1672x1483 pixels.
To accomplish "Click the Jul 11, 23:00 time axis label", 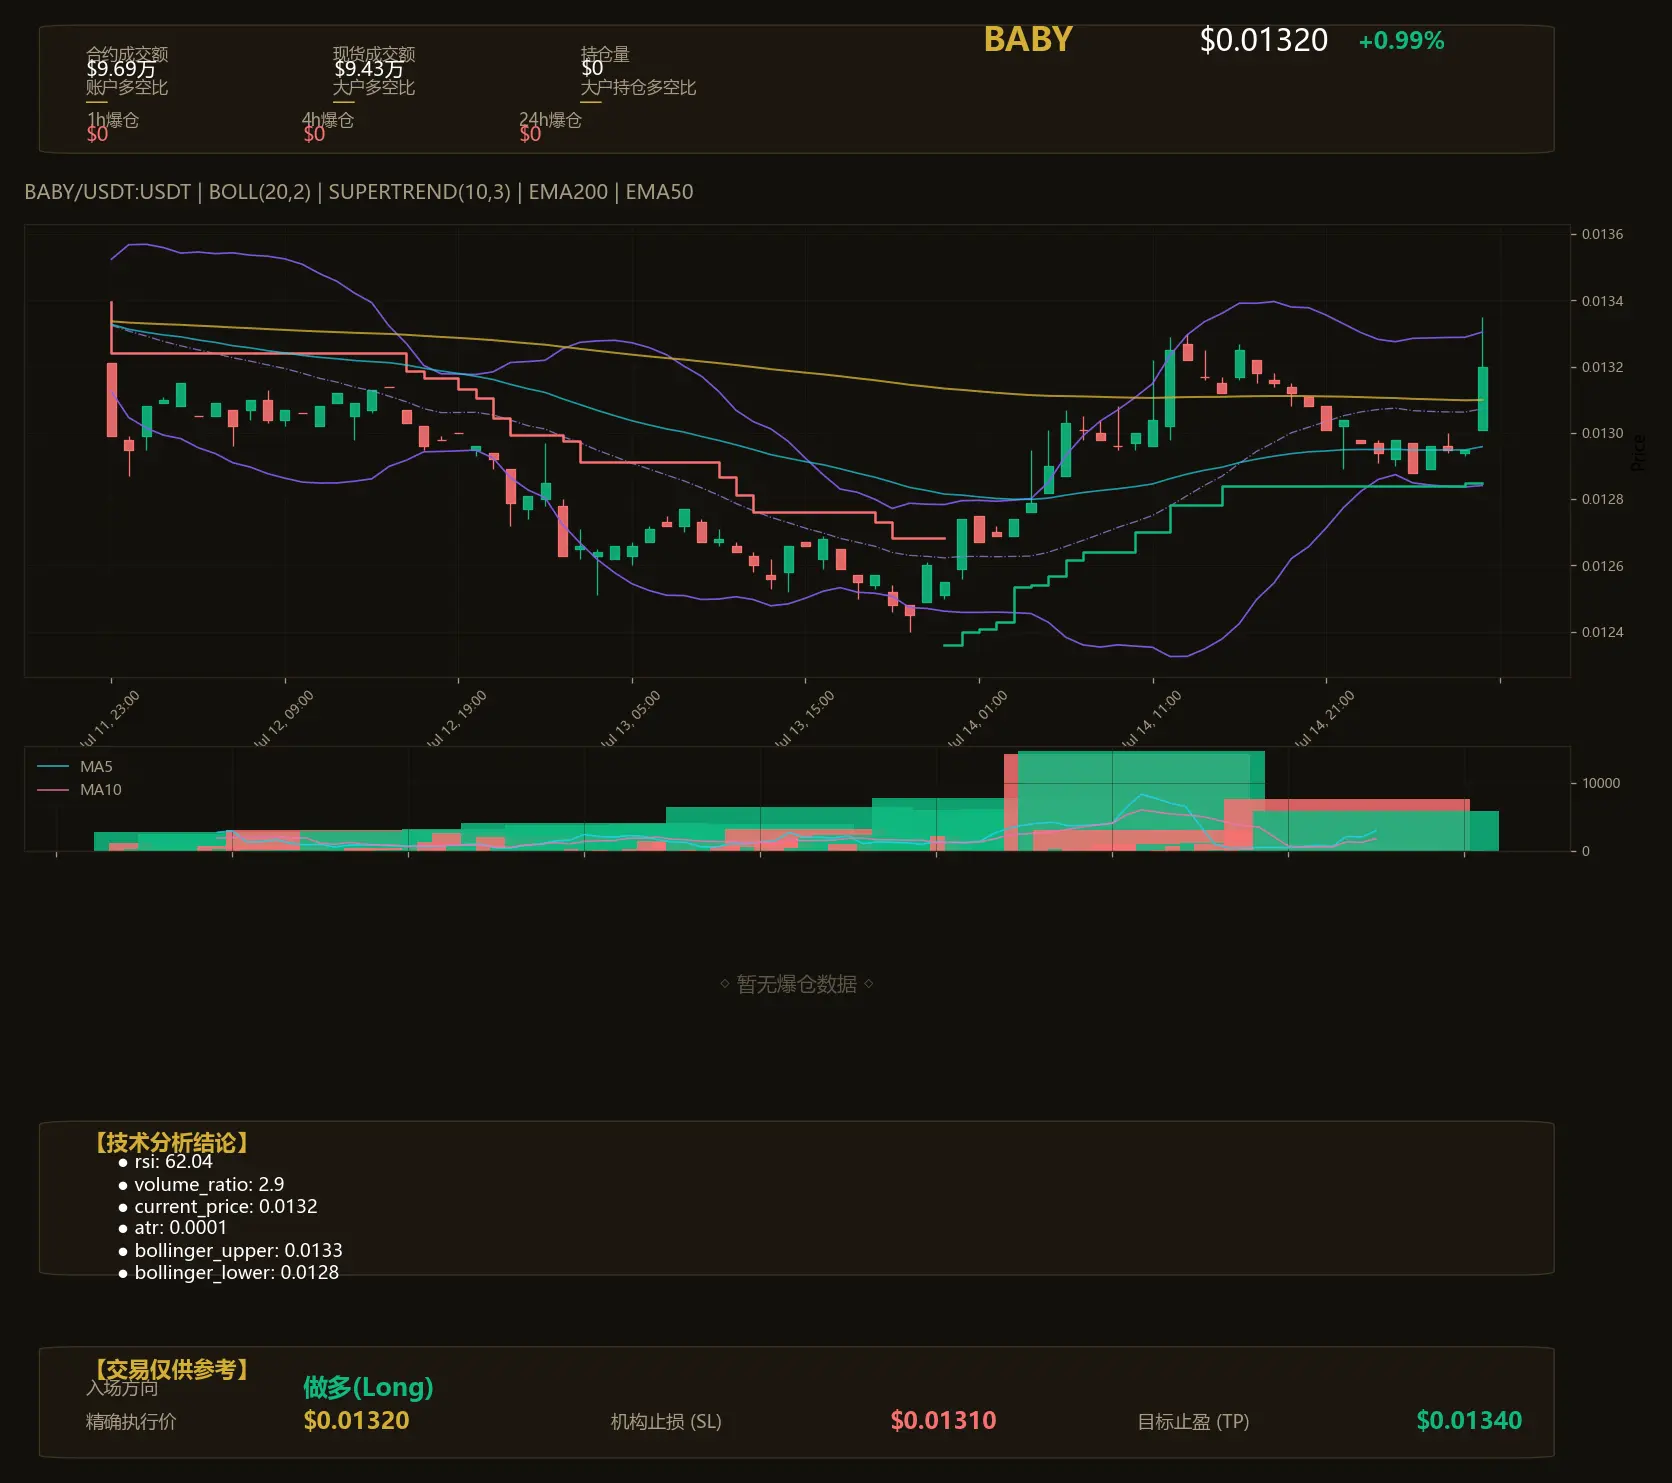I will (x=109, y=719).
